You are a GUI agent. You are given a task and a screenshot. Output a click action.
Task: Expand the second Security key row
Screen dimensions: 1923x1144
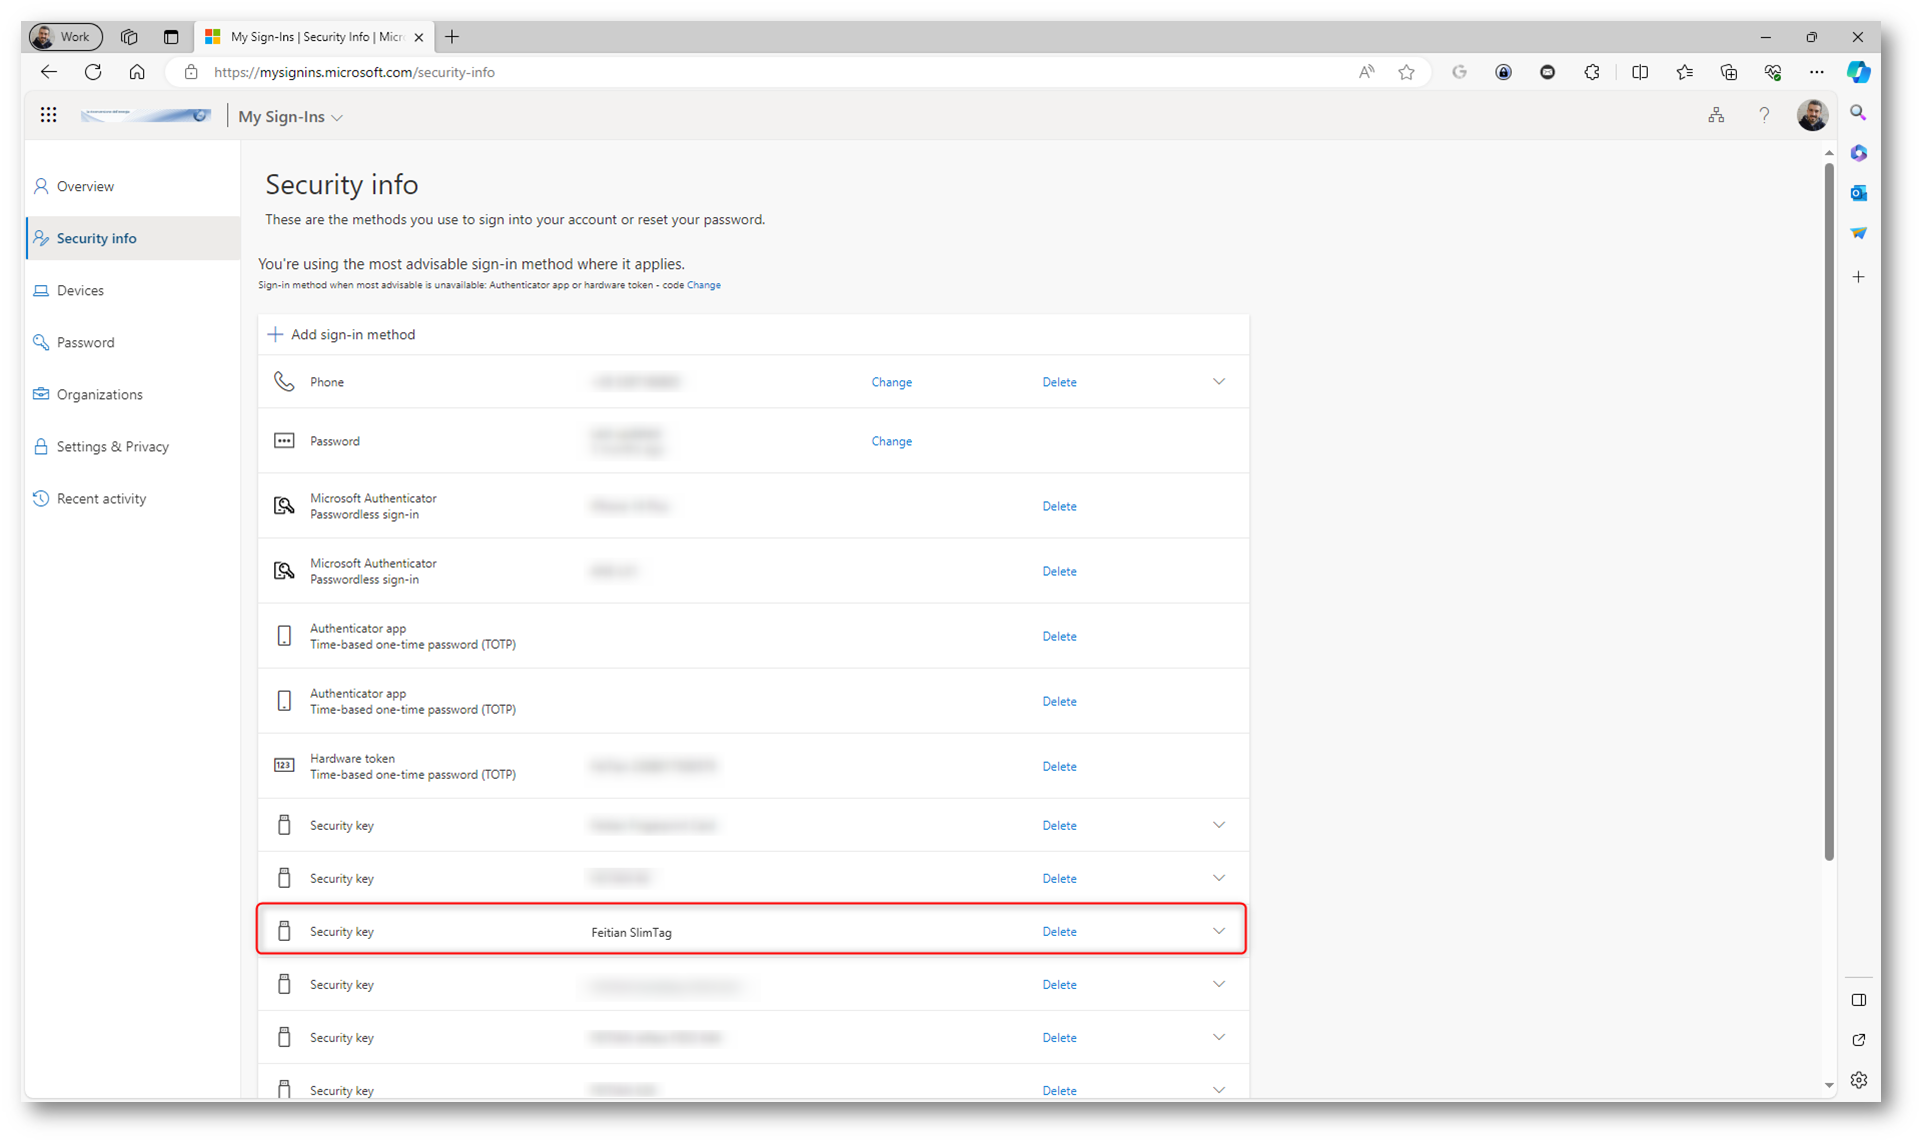[x=1218, y=878]
